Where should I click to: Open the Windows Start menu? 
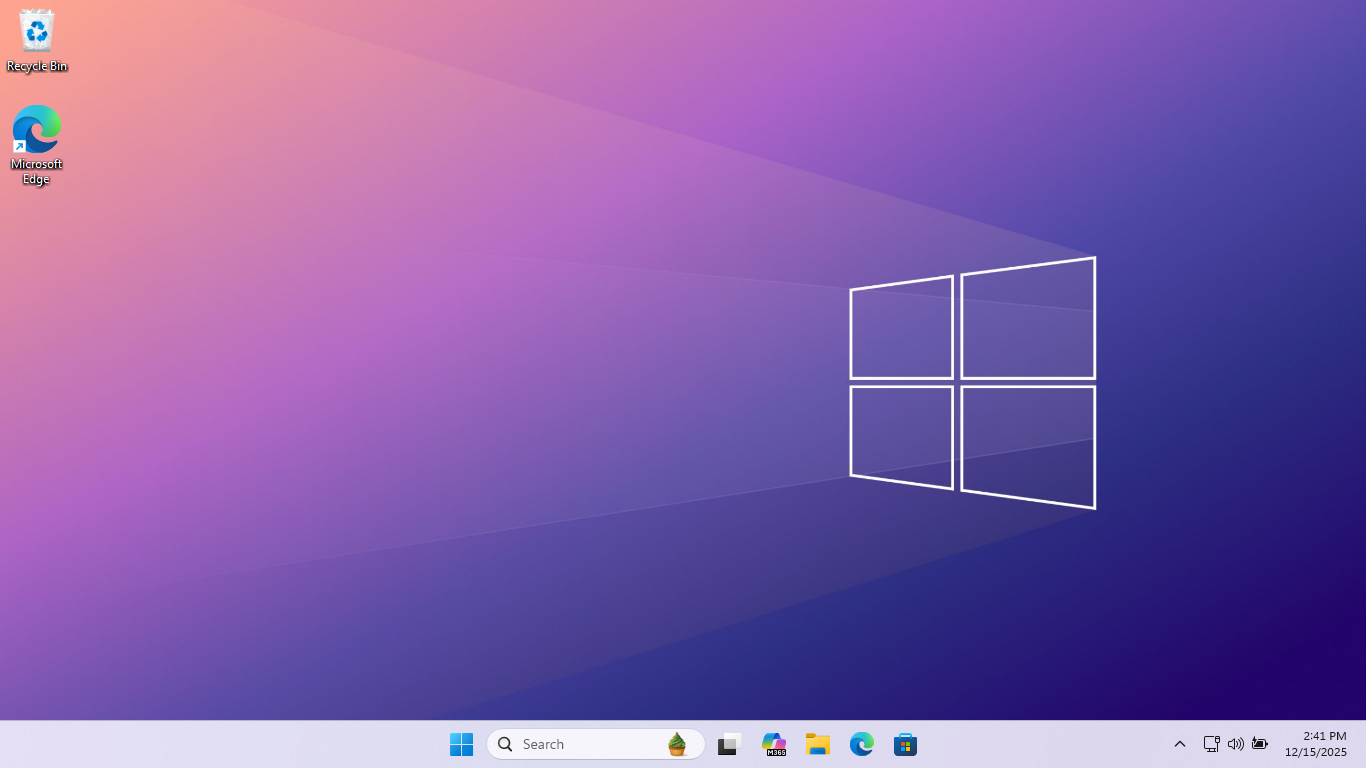click(461, 744)
